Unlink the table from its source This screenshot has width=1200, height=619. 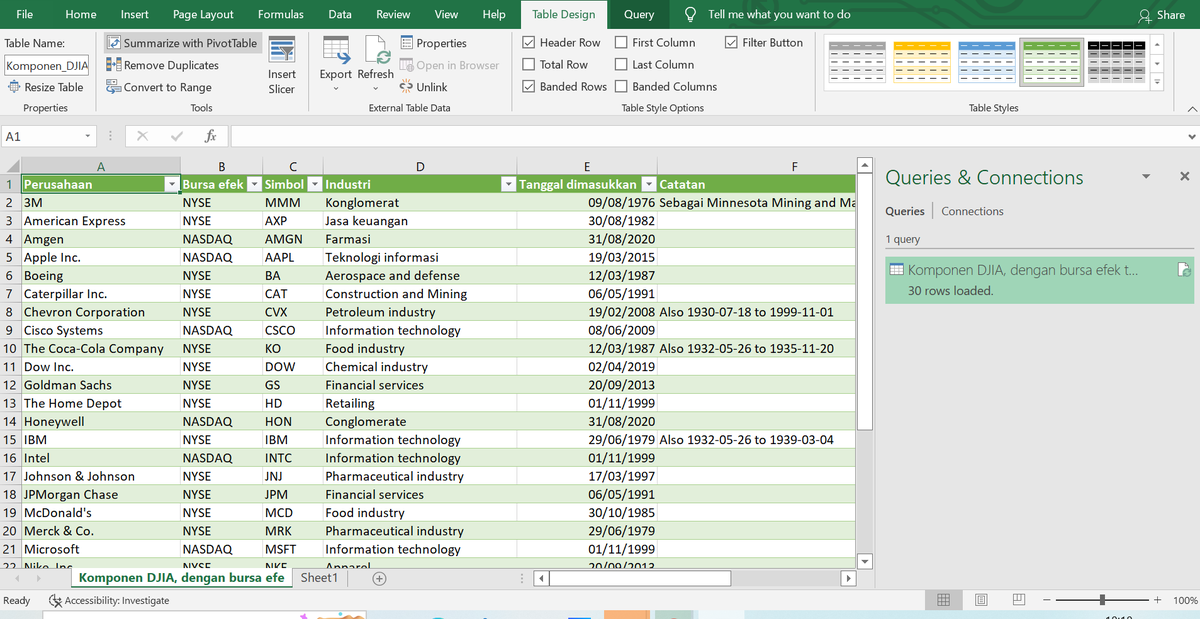click(x=423, y=87)
